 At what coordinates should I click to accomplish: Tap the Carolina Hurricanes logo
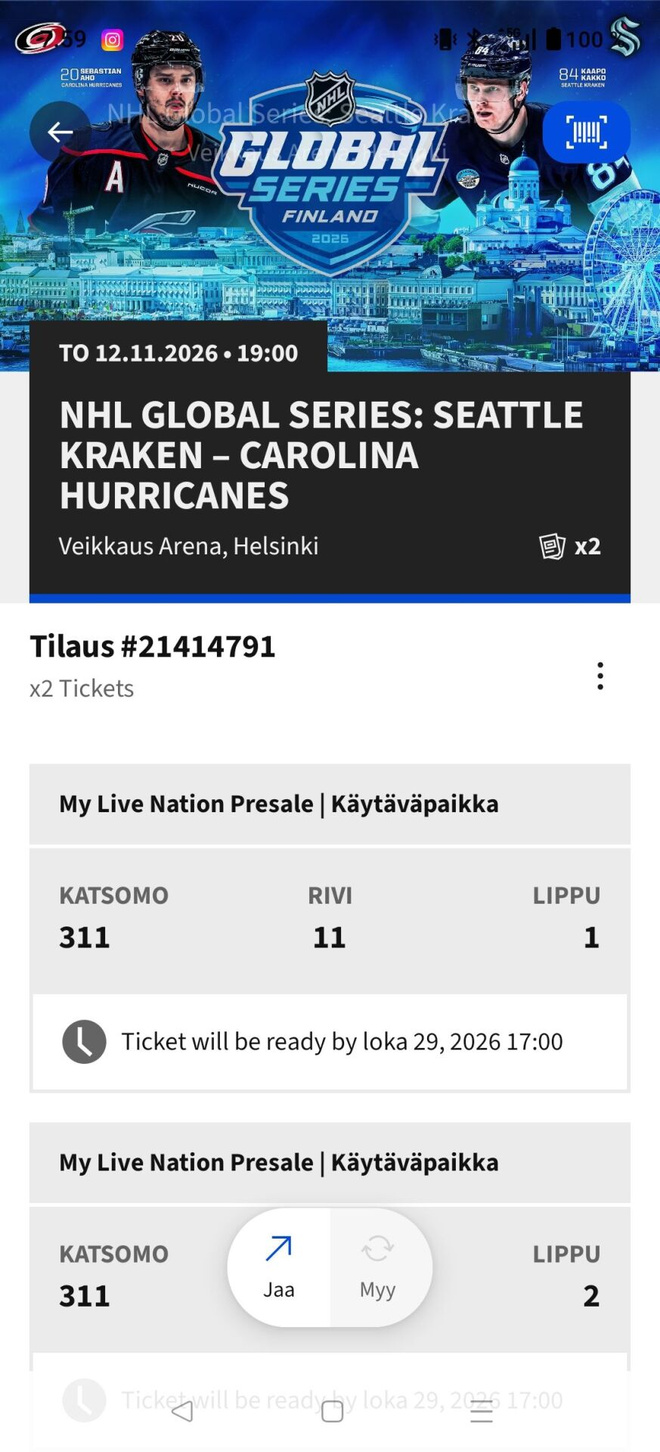40,38
